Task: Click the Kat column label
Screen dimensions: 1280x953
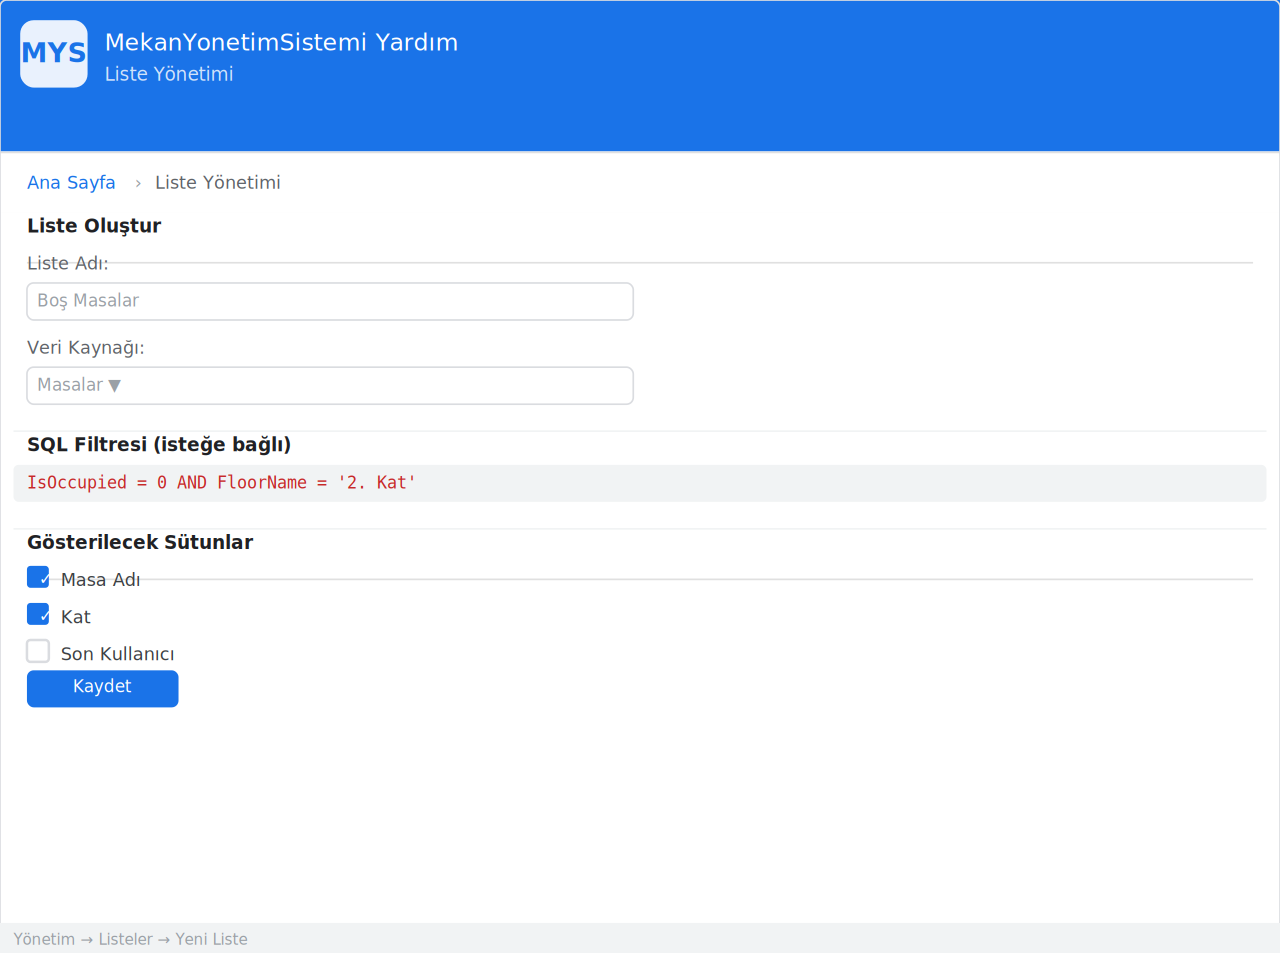Action: (x=76, y=617)
